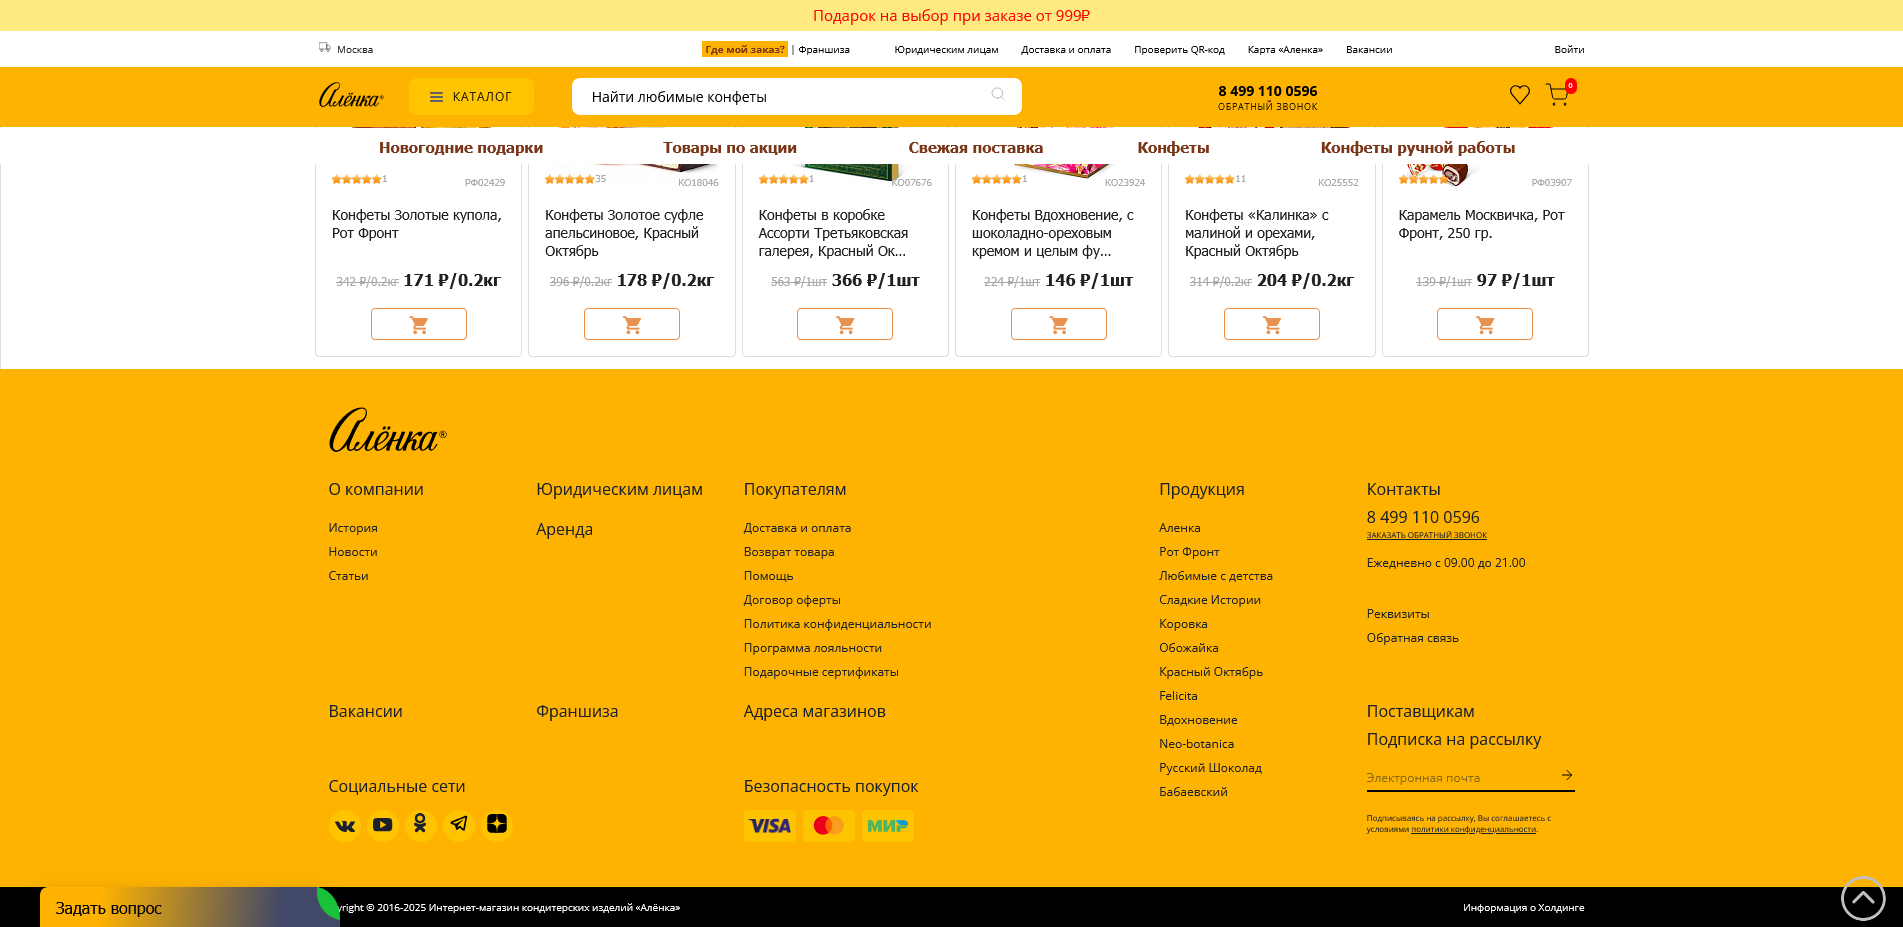Add Конфеты Золотые купола to cart

(x=418, y=324)
